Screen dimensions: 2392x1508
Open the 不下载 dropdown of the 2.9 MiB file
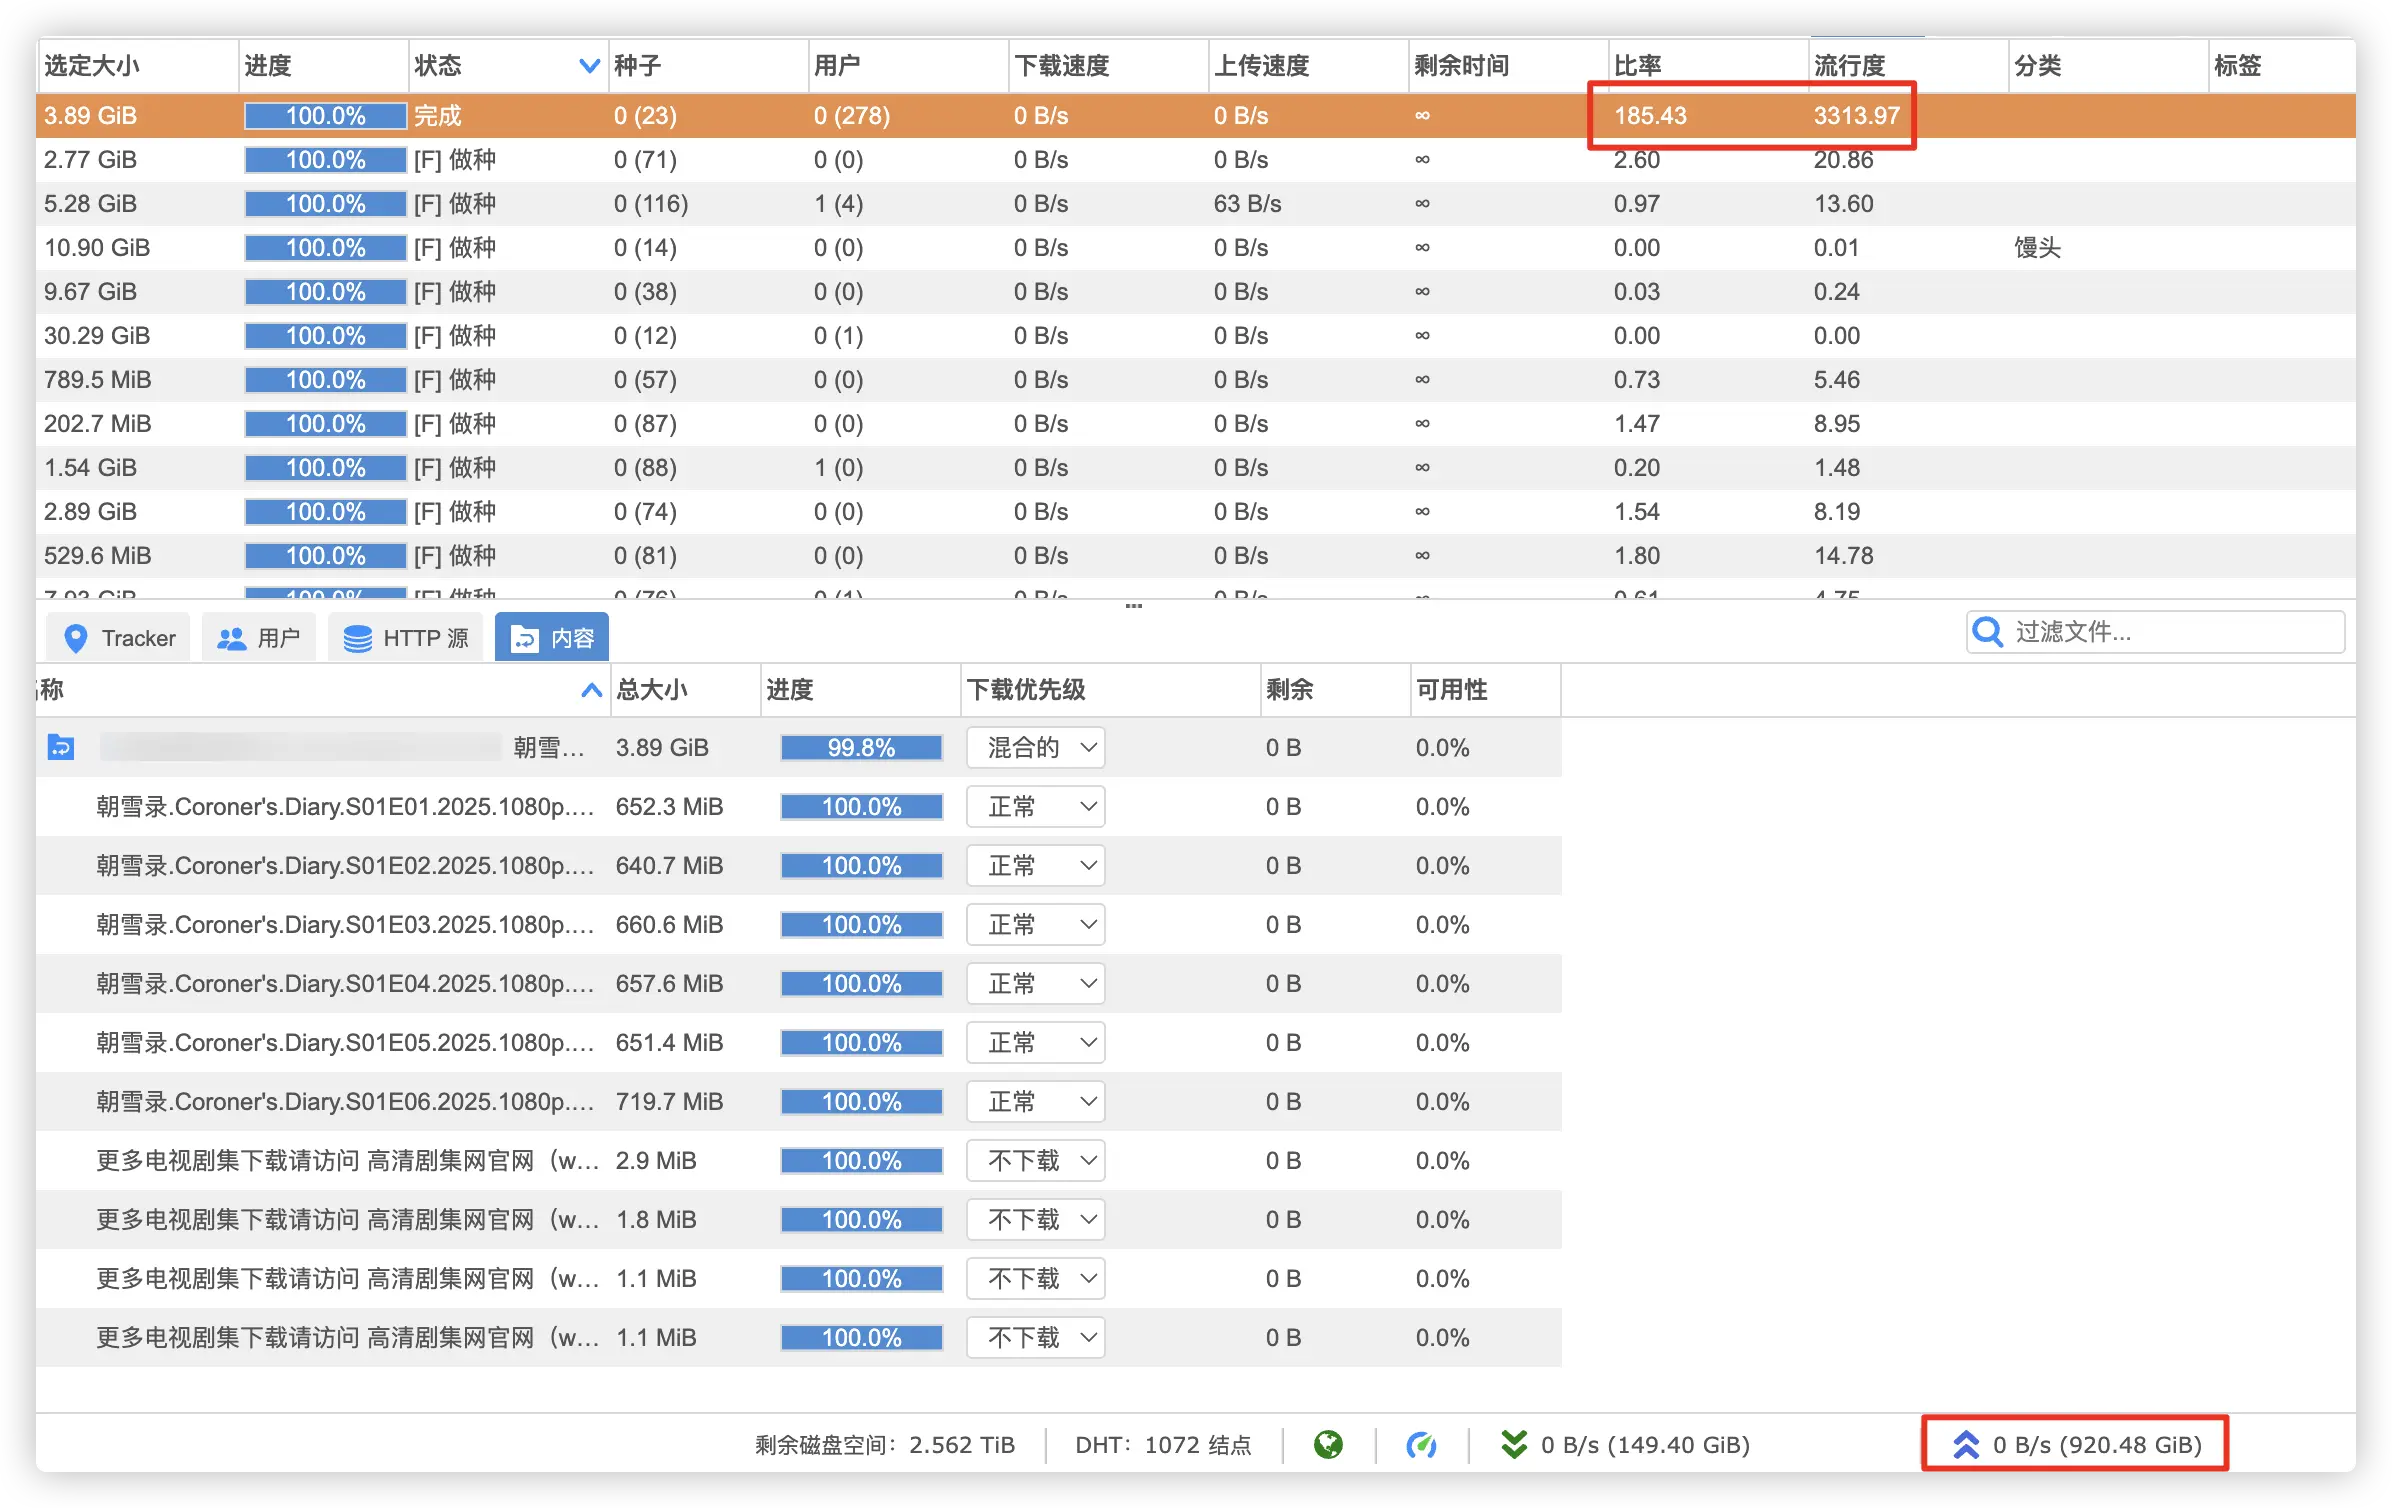[x=1035, y=1161]
